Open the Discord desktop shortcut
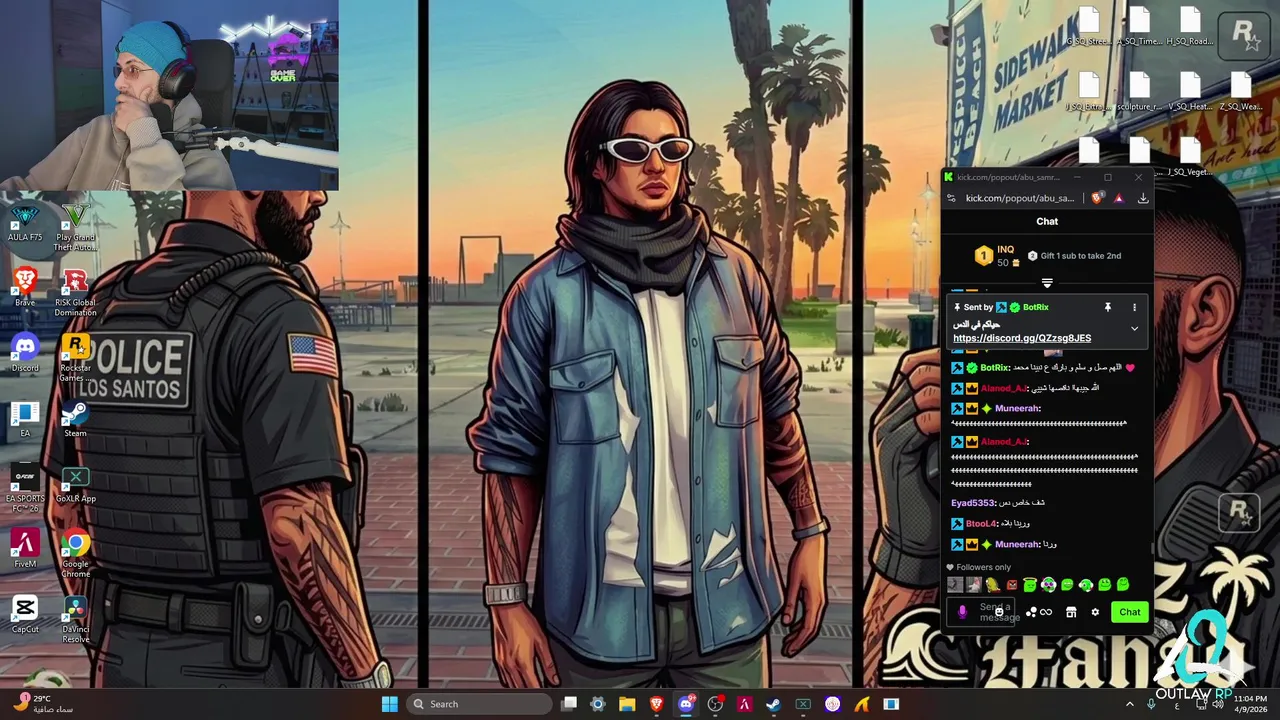The width and height of the screenshot is (1280, 720). [x=25, y=352]
